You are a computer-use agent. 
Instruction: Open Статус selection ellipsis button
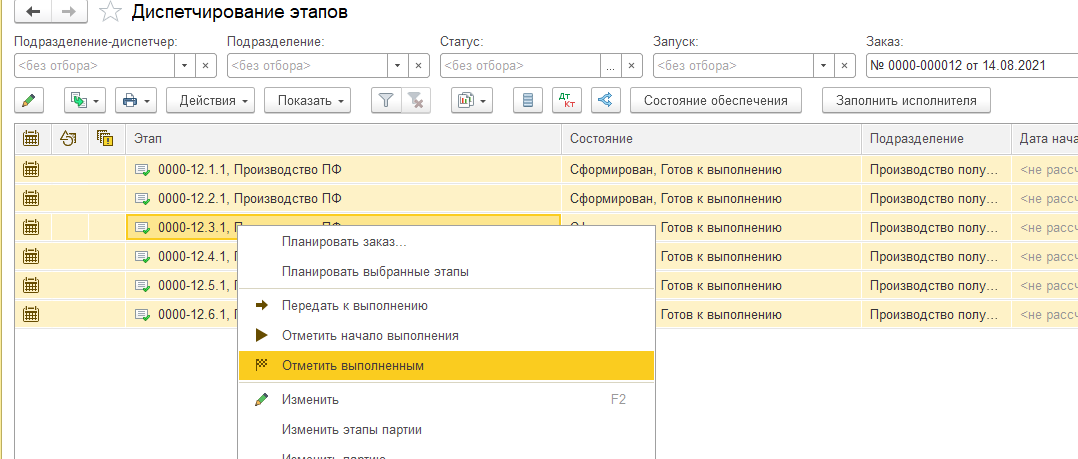click(610, 66)
